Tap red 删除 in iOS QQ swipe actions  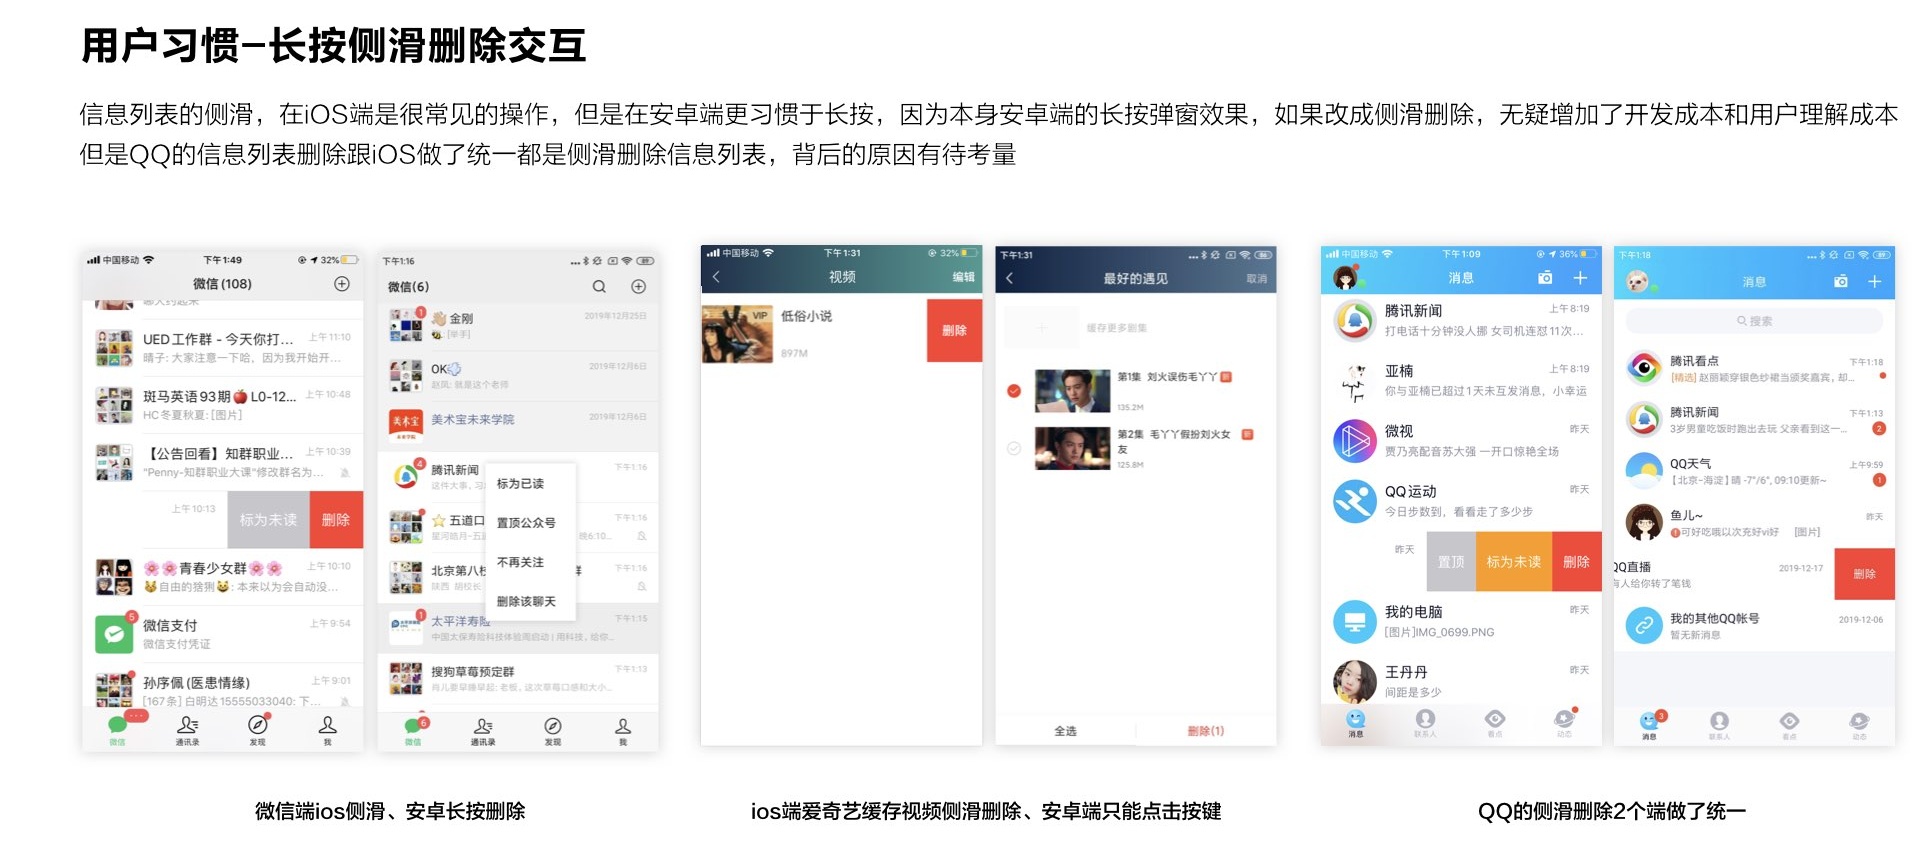tap(1576, 562)
